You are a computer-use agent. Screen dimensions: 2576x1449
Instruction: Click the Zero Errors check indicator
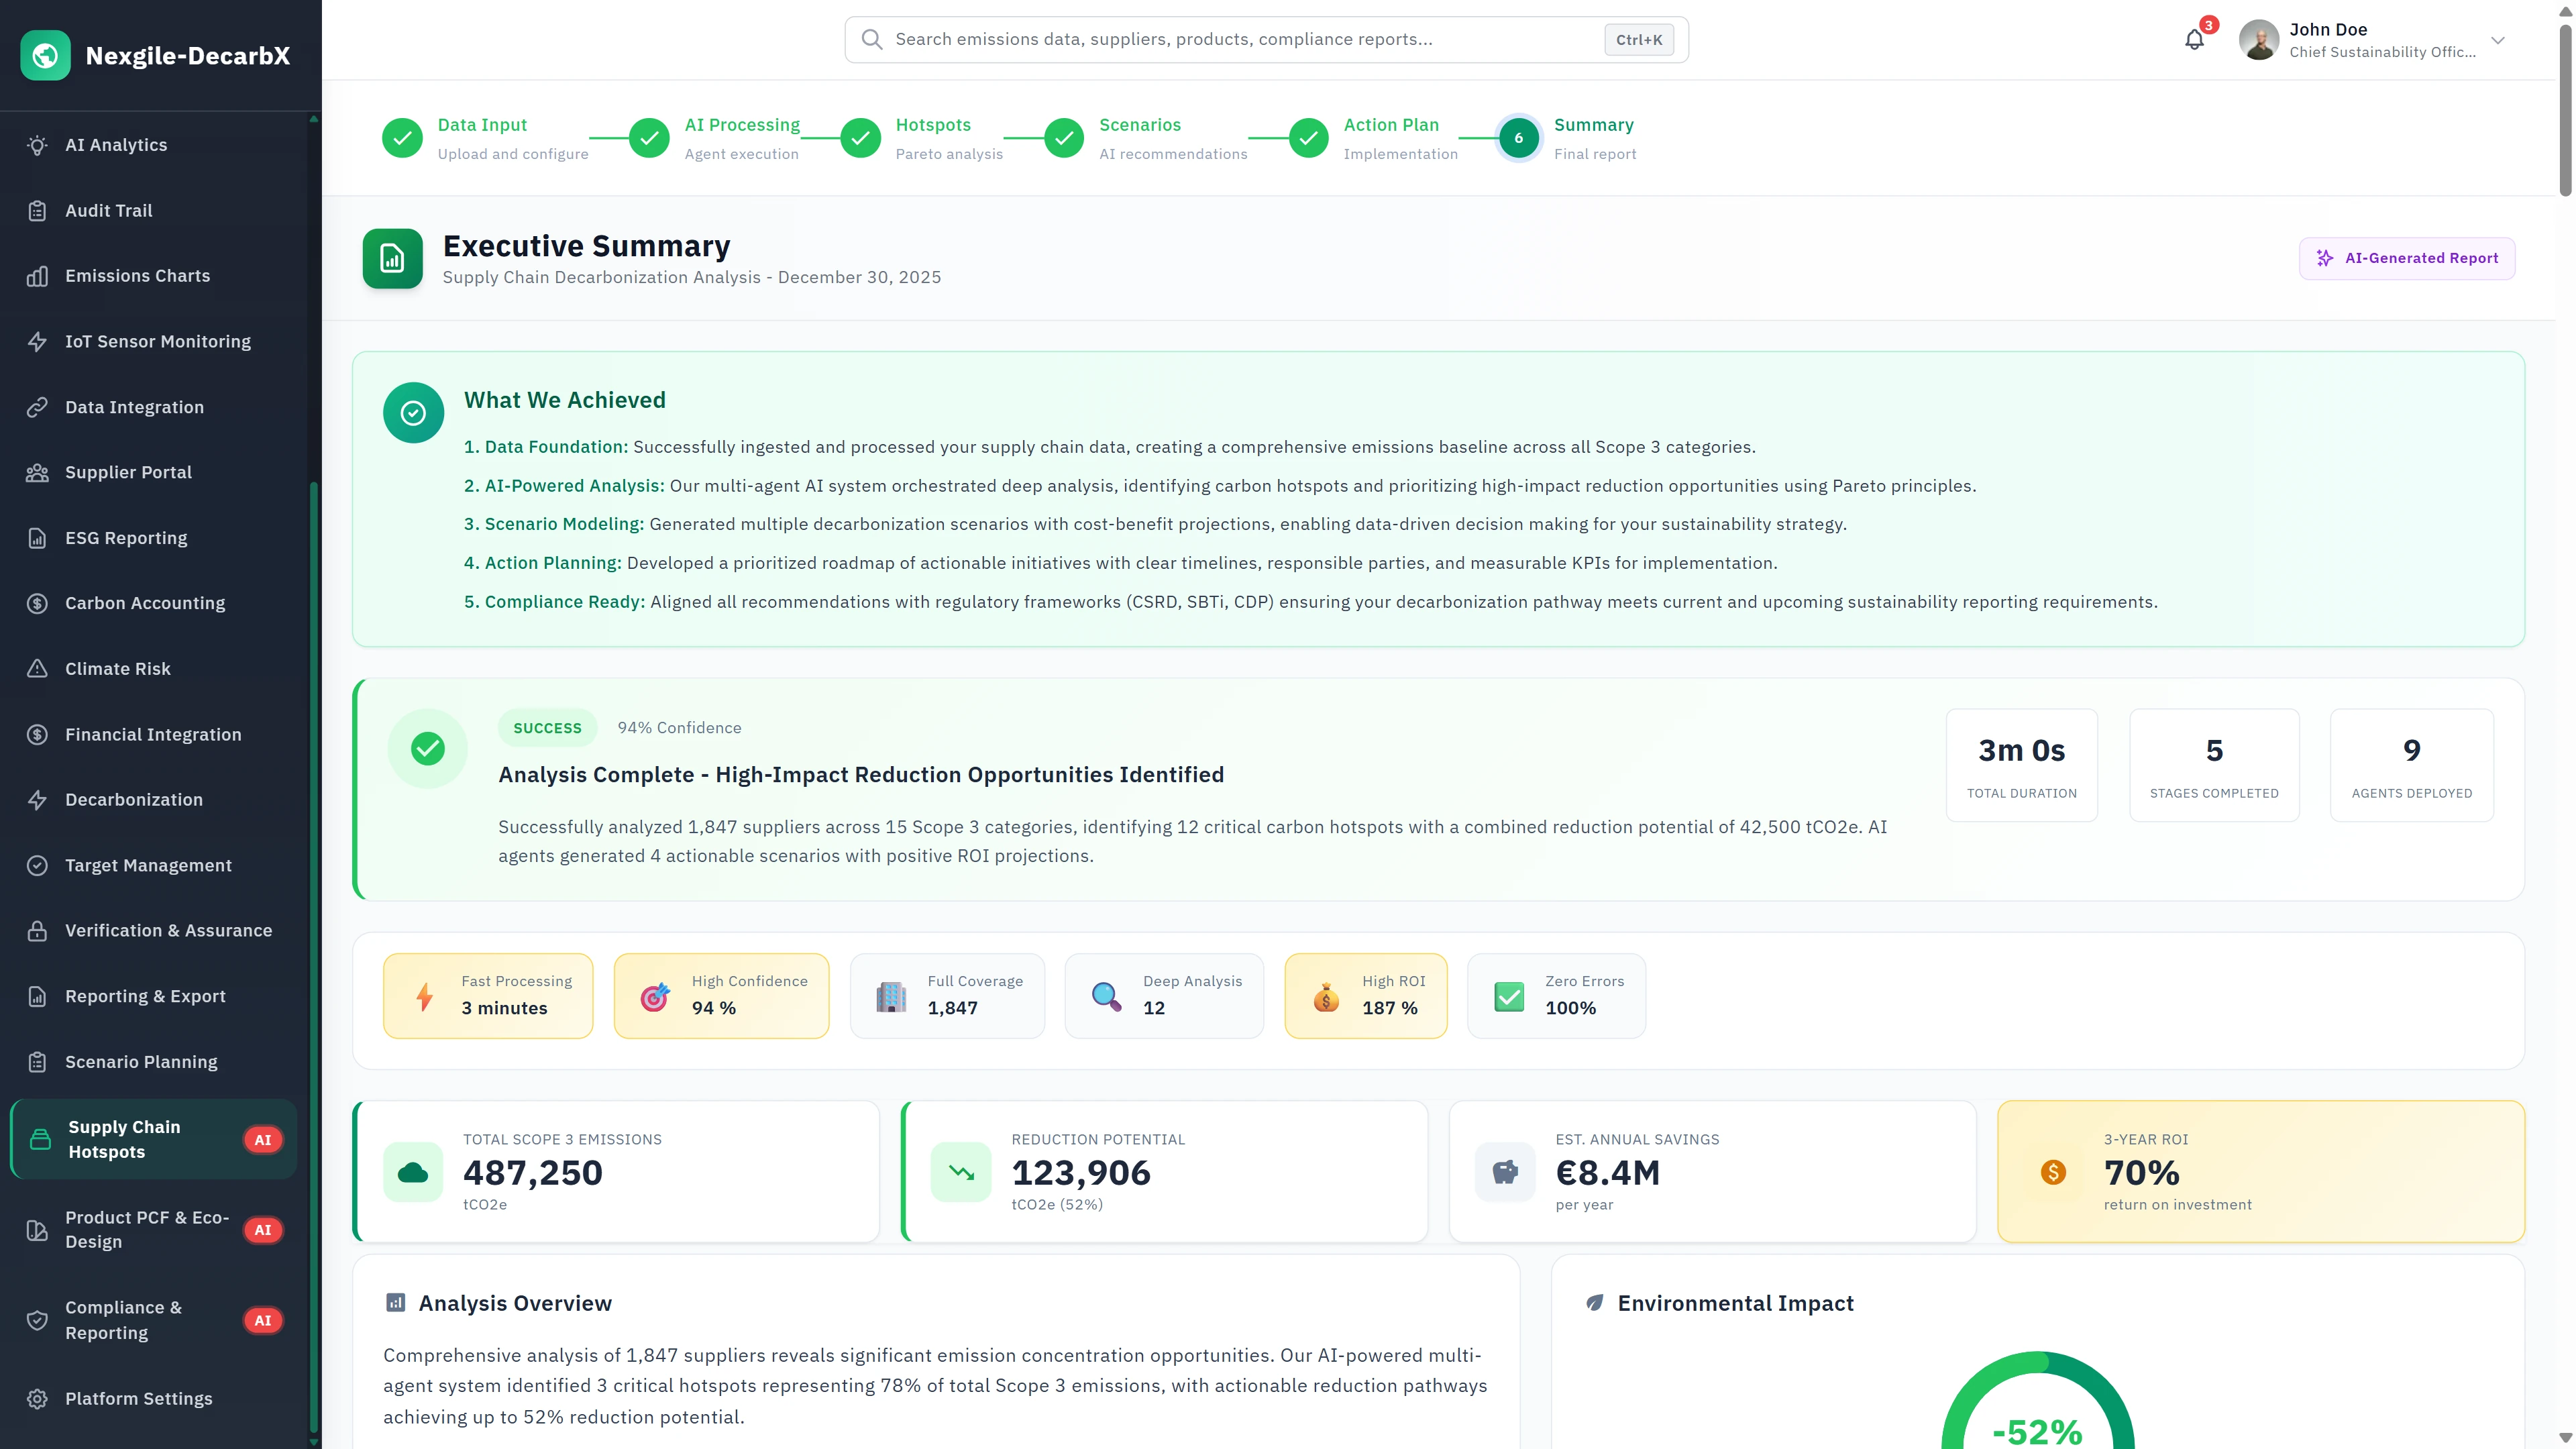coord(1510,996)
